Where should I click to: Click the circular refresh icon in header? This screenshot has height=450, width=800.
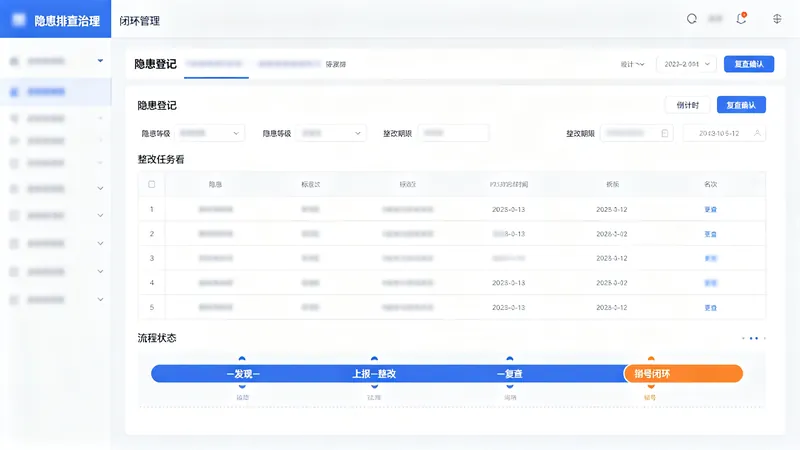click(x=691, y=19)
